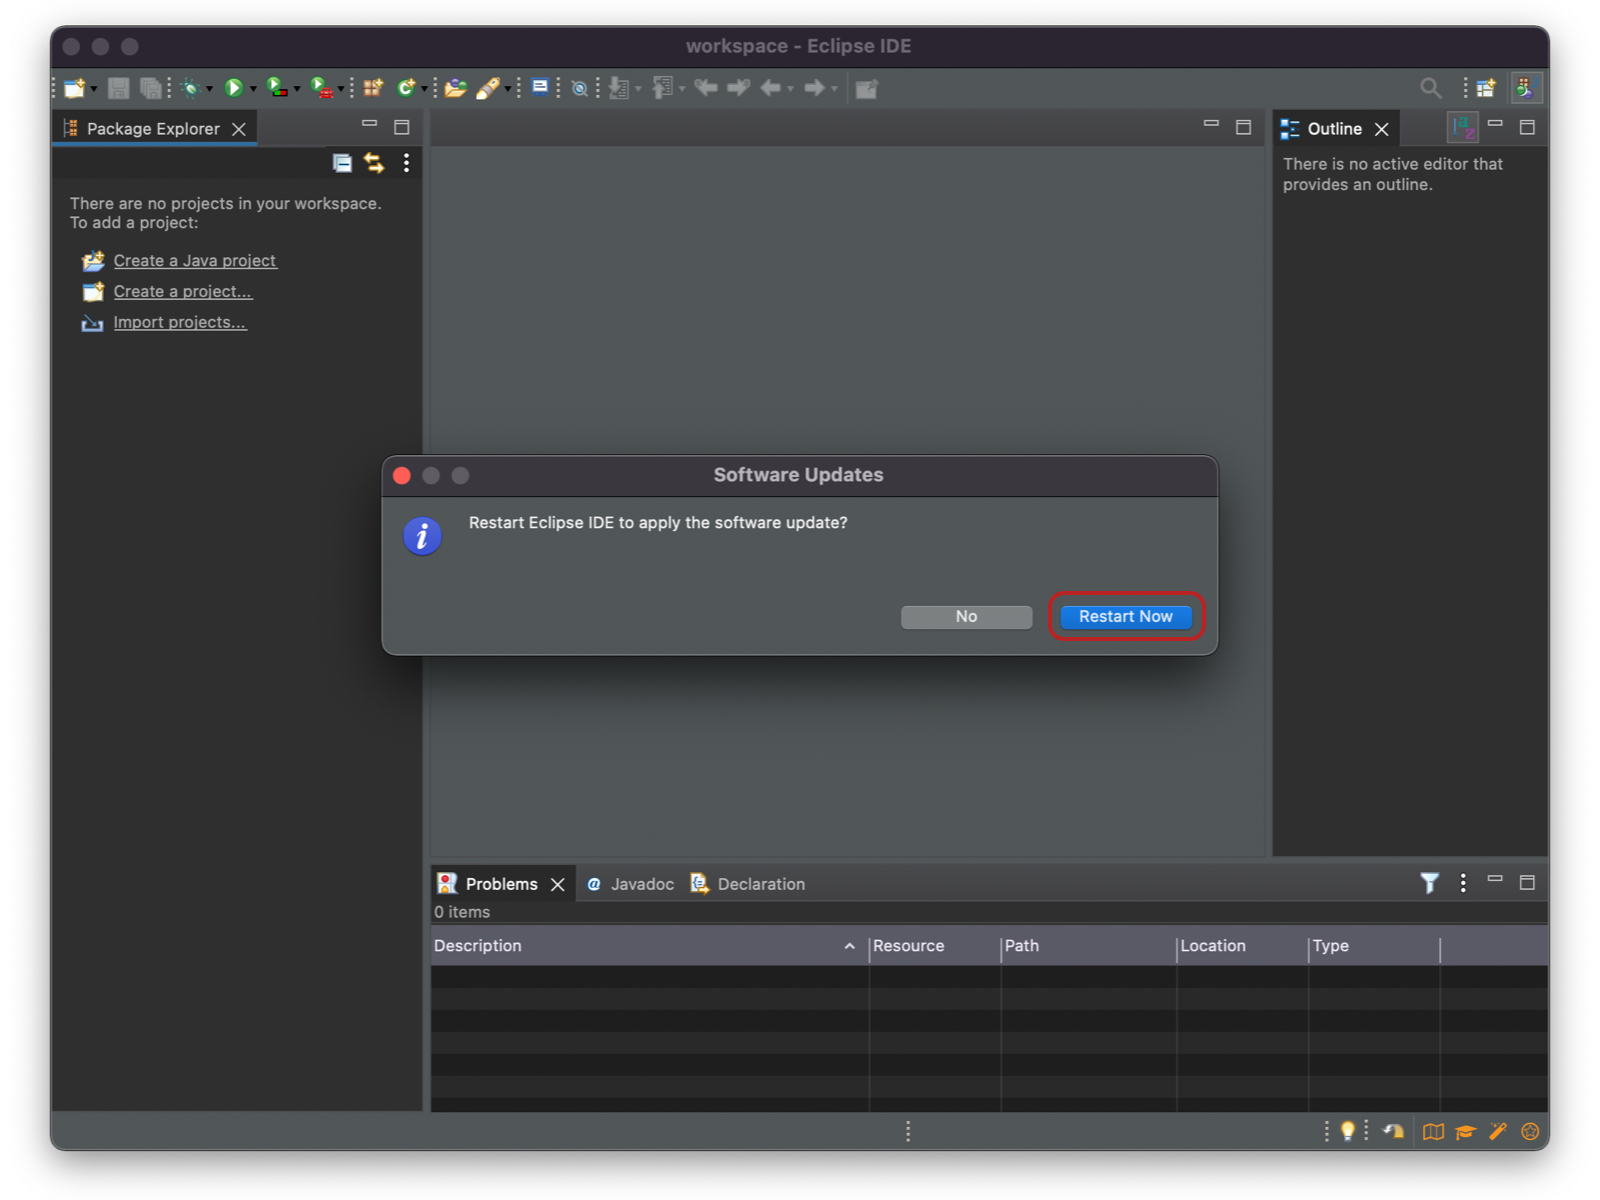This screenshot has height=1200, width=1600.
Task: Close the Problems tab
Action: [558, 884]
